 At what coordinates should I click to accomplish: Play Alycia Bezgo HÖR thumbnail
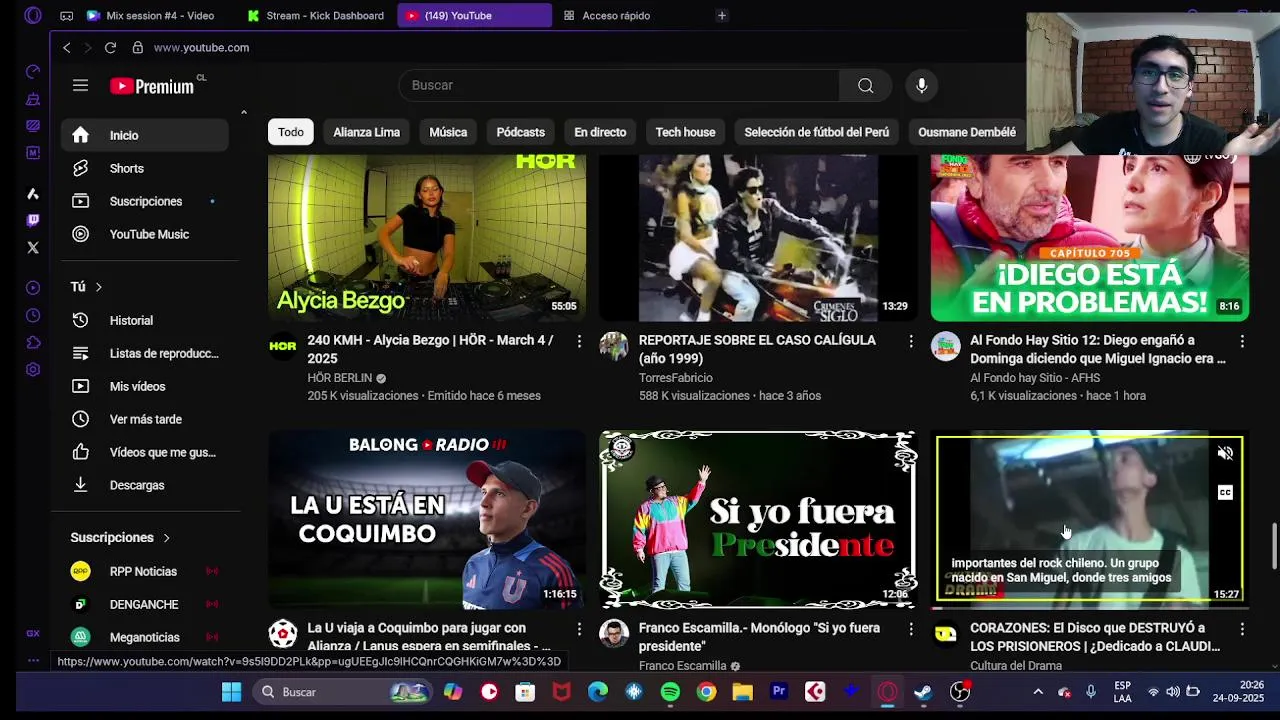[x=427, y=237]
